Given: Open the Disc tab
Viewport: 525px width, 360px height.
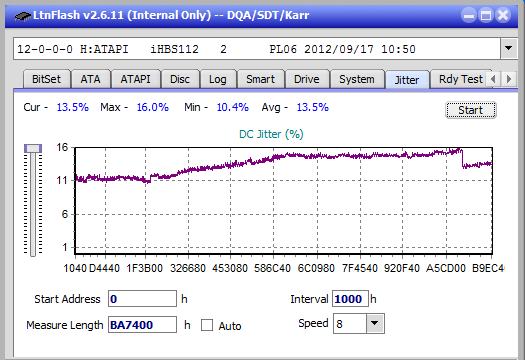Looking at the screenshot, I should [x=180, y=79].
